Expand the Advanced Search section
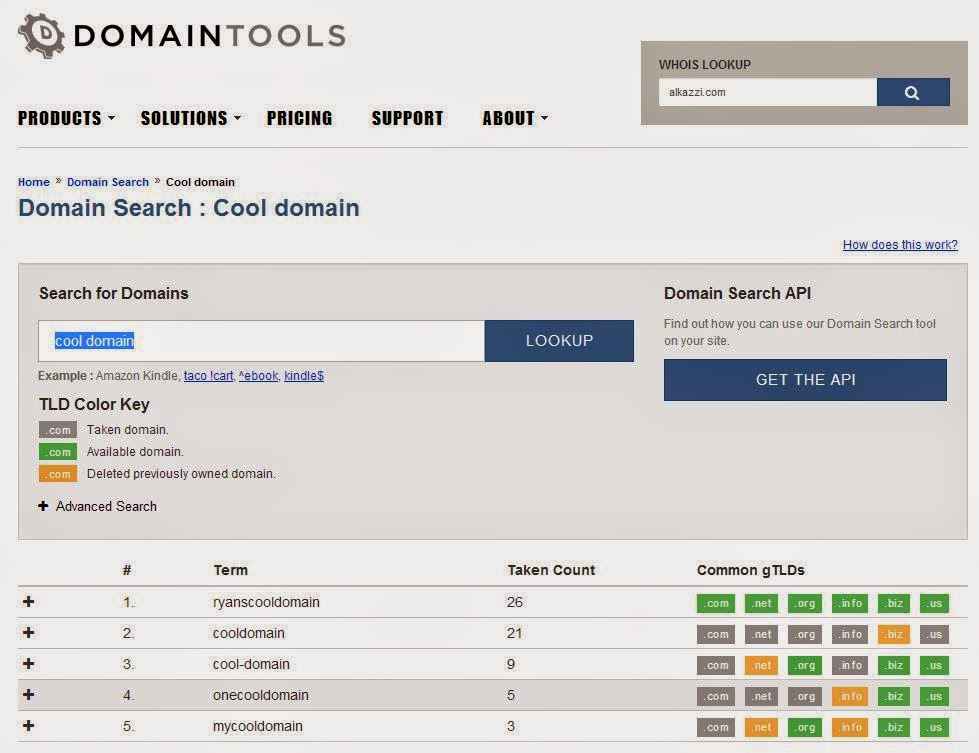Screen dimensions: 979x753 point(97,507)
